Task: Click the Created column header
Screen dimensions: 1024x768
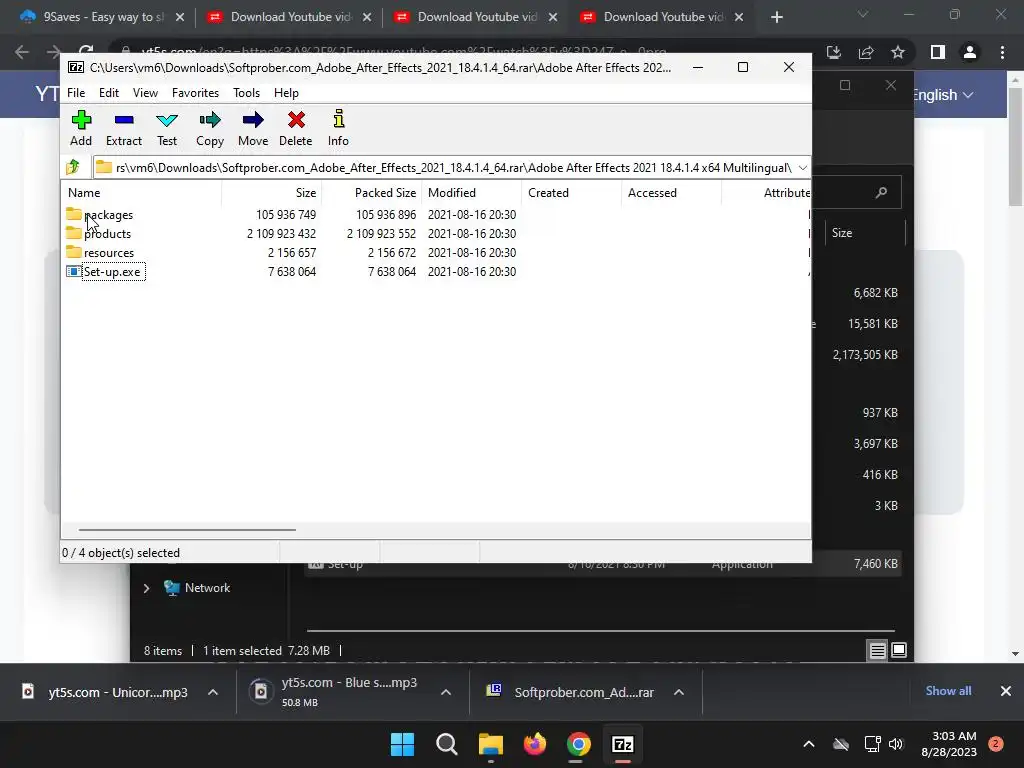Action: 571,193
